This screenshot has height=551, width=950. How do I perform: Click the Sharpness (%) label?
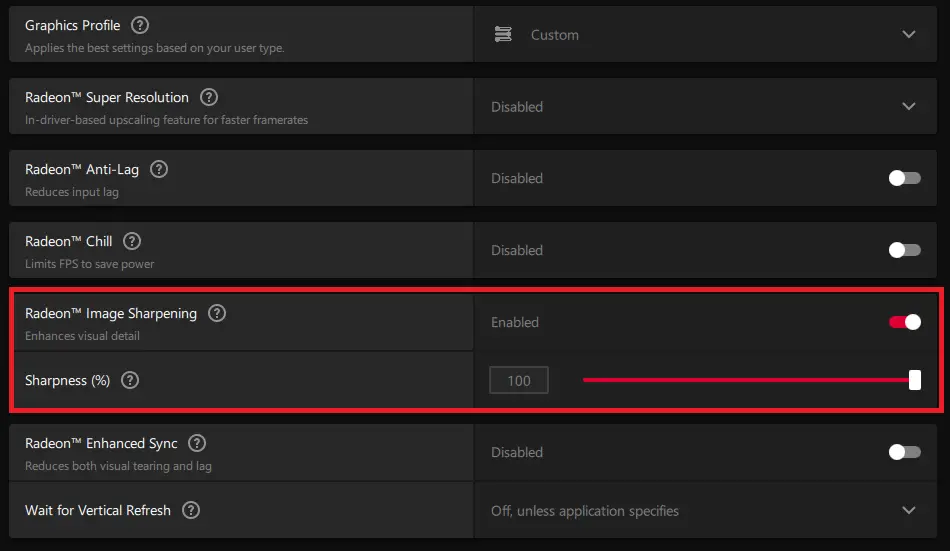click(x=67, y=381)
